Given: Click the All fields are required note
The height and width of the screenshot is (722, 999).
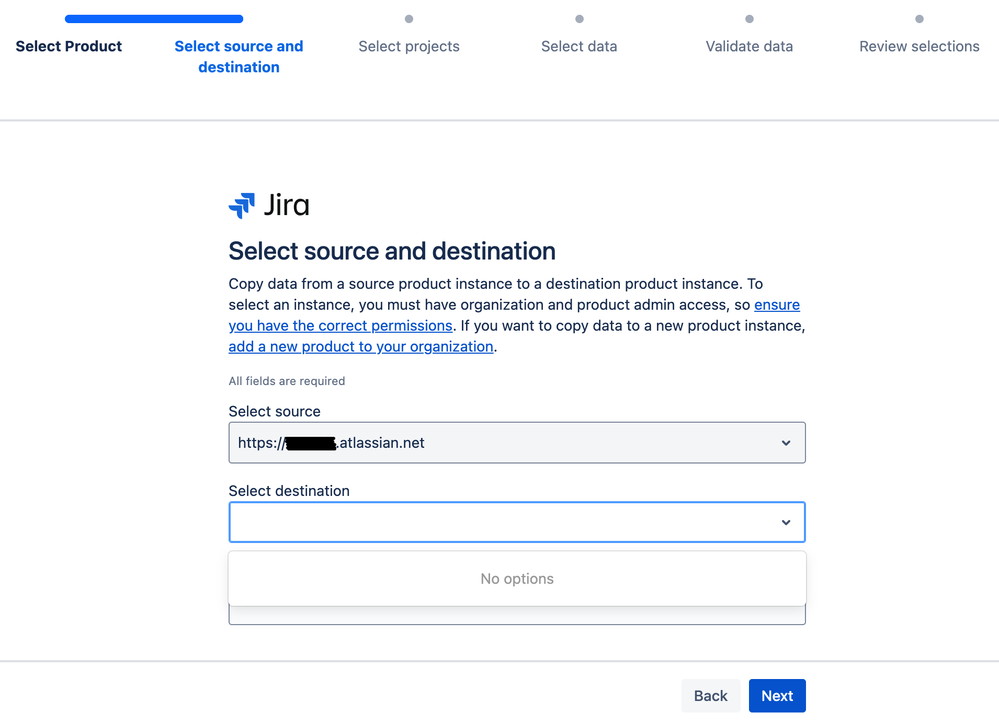Looking at the screenshot, I should coord(287,381).
